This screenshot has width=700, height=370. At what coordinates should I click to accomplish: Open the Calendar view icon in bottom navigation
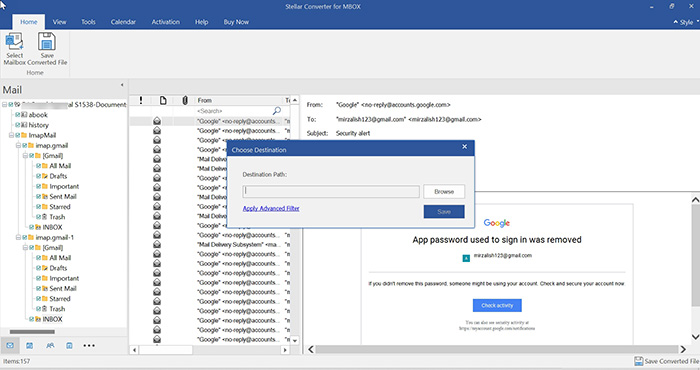pyautogui.click(x=29, y=345)
